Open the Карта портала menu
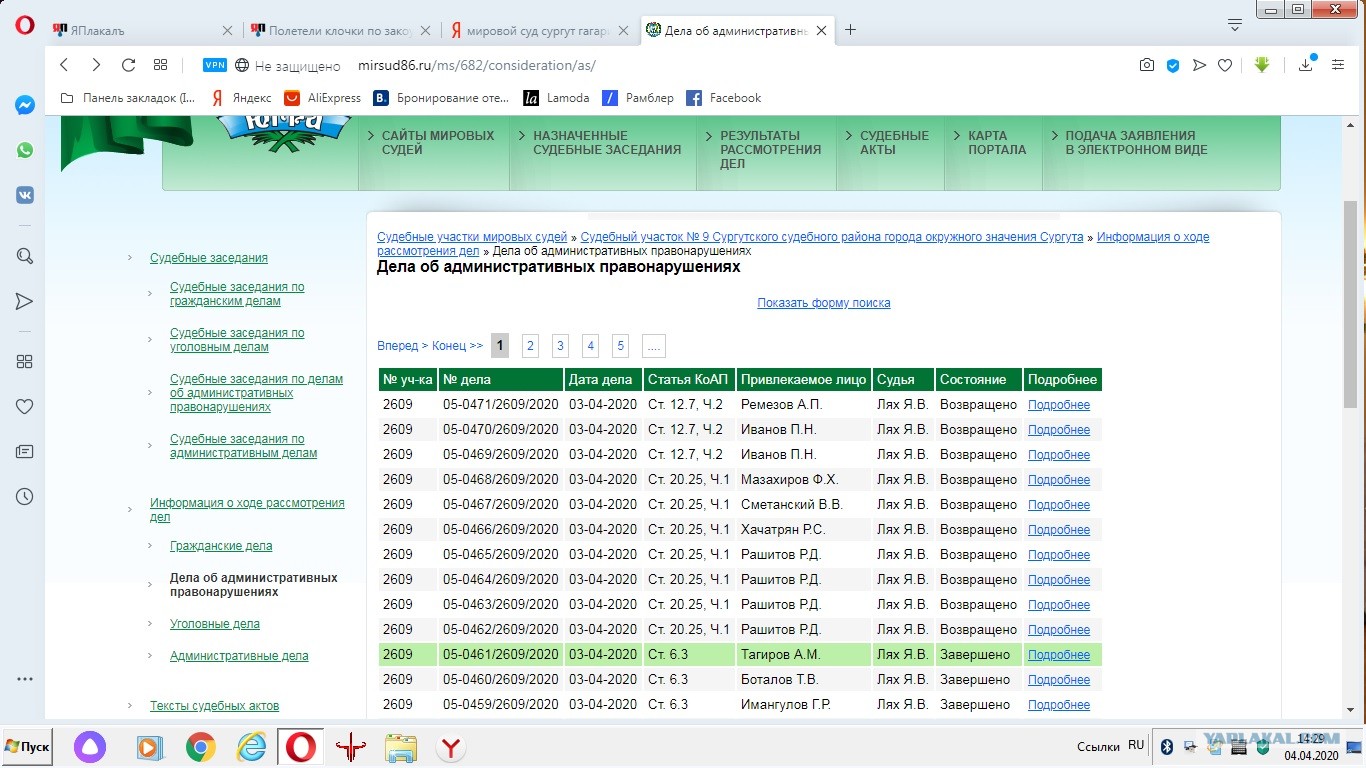Image resolution: width=1366 pixels, height=768 pixels. click(x=995, y=143)
